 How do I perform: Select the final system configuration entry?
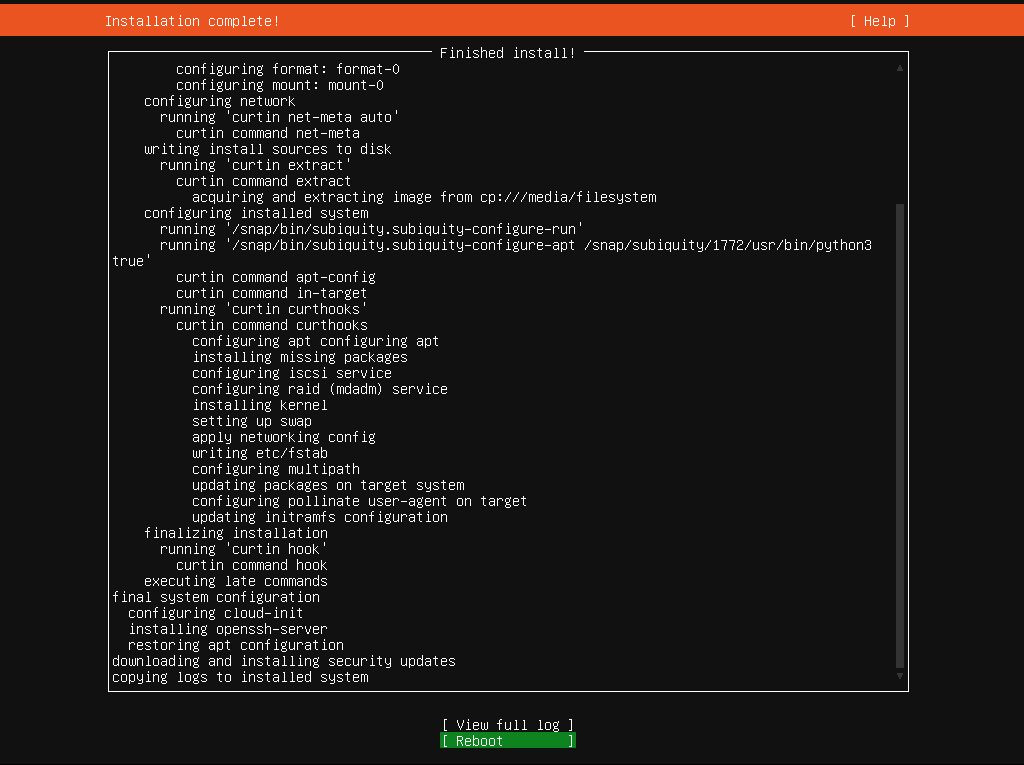[215, 596]
